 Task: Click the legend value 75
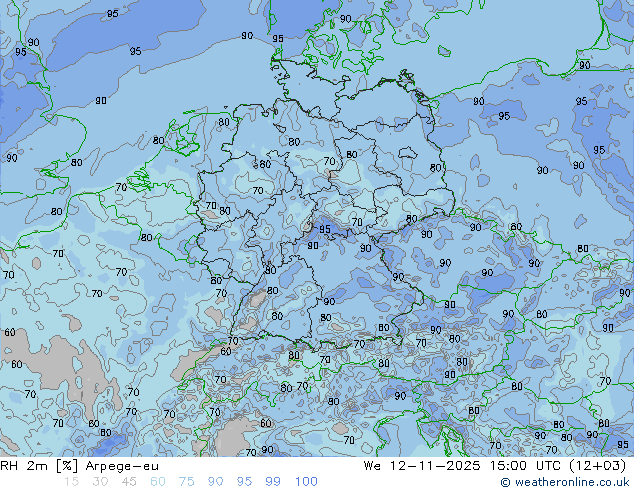click(x=186, y=482)
